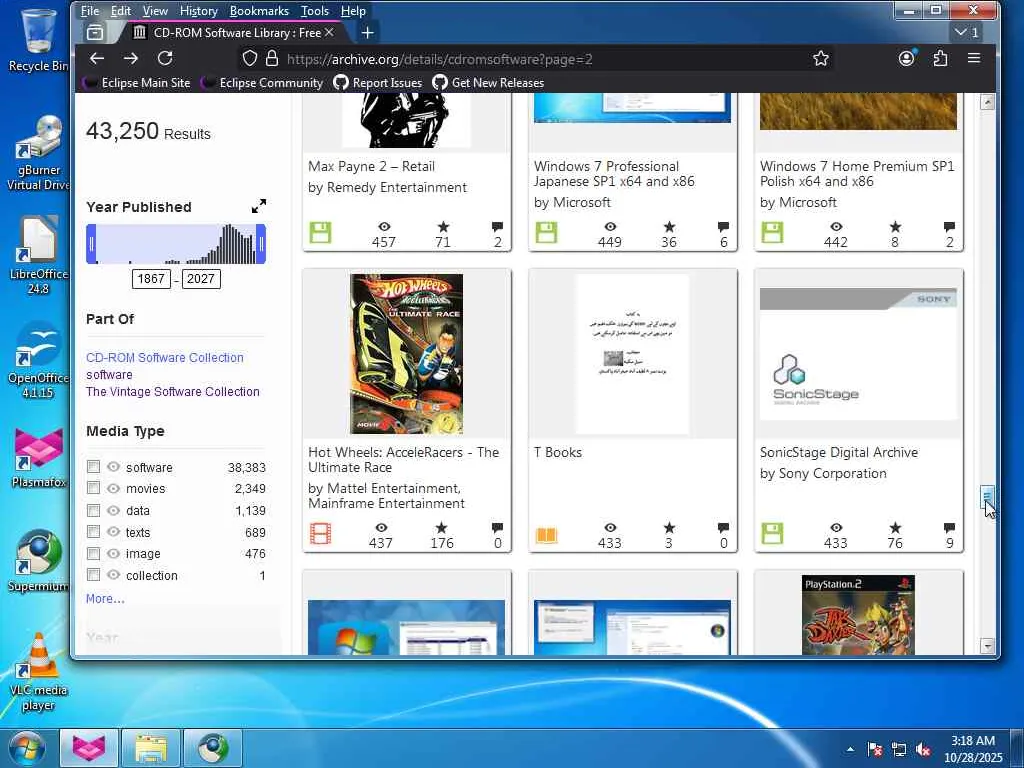Screen dimensions: 1024x768
Task: Check the image media type checkbox
Action: (x=93, y=553)
